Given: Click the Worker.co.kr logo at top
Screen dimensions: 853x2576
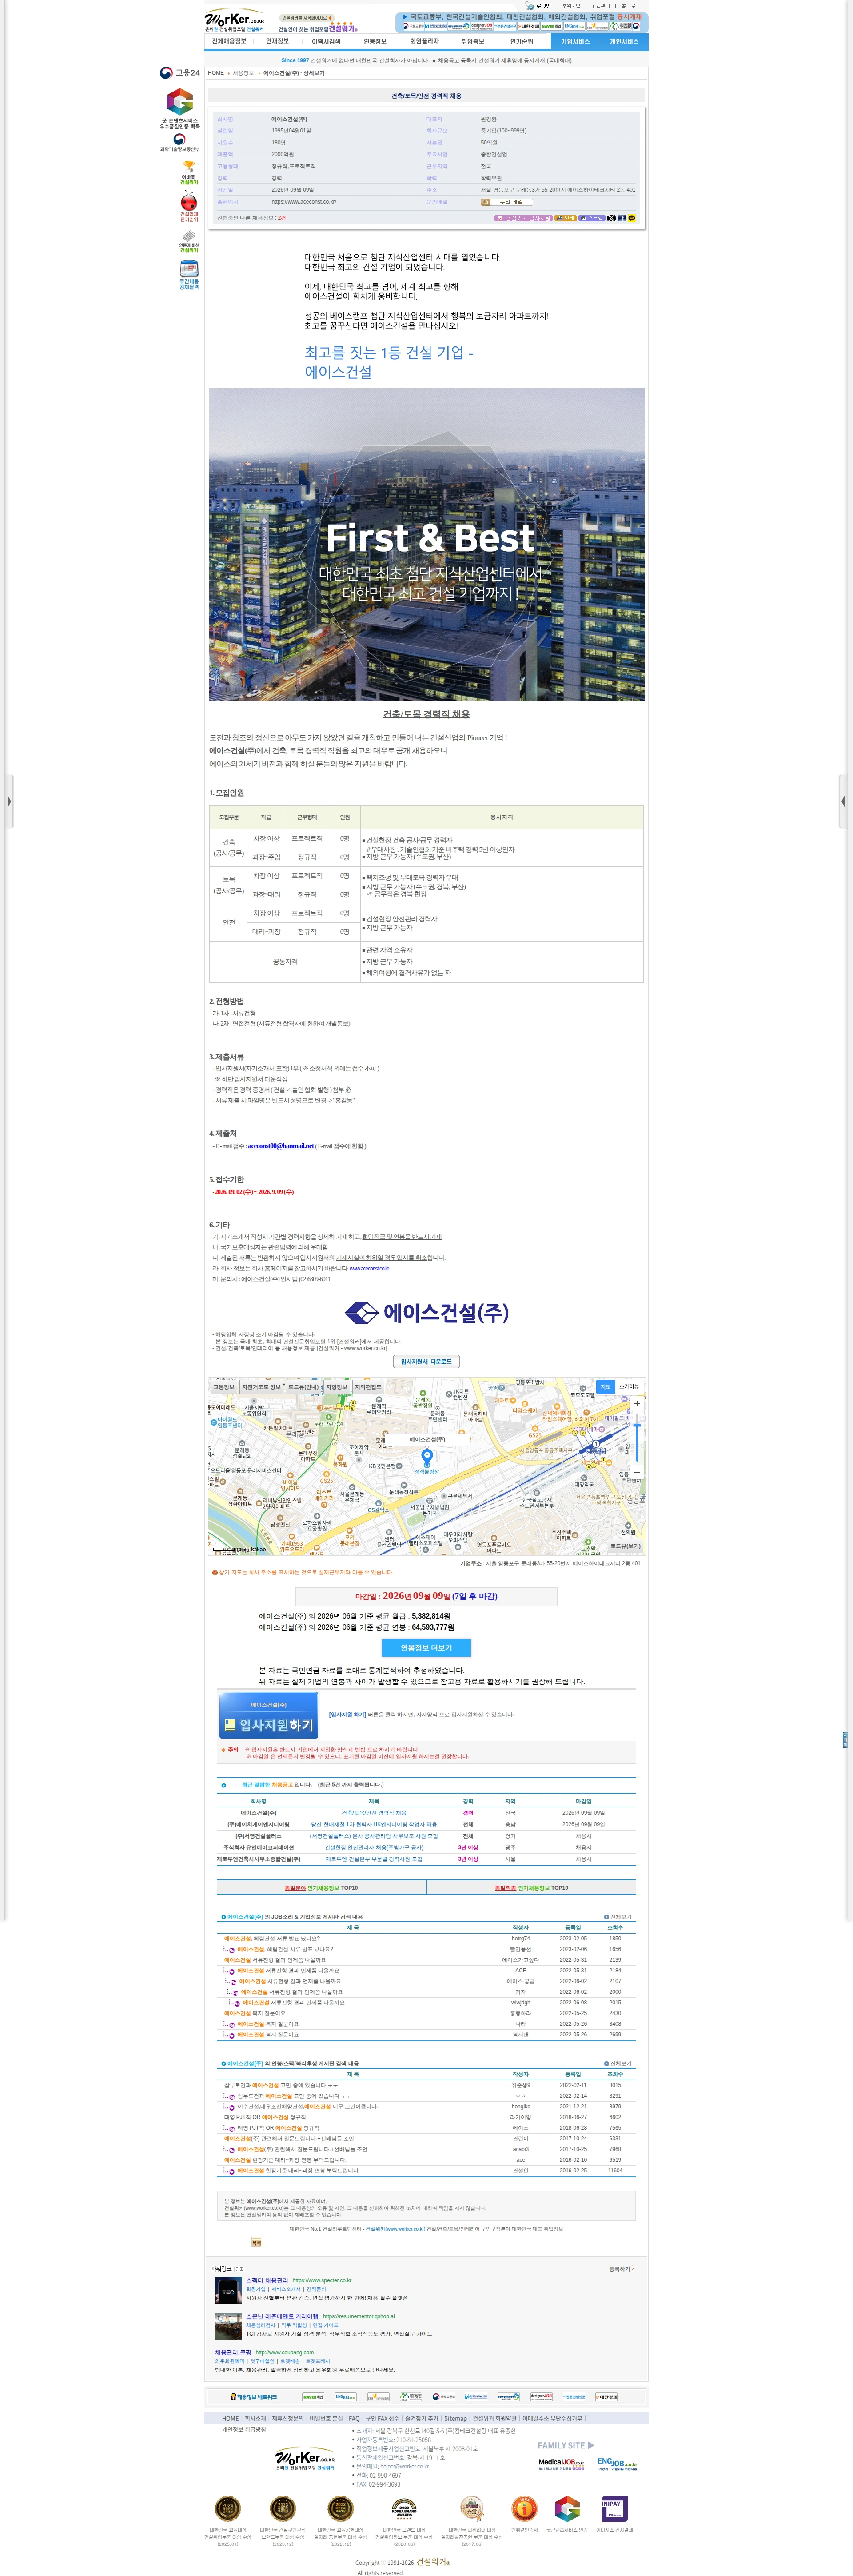Looking at the screenshot, I should [235, 21].
